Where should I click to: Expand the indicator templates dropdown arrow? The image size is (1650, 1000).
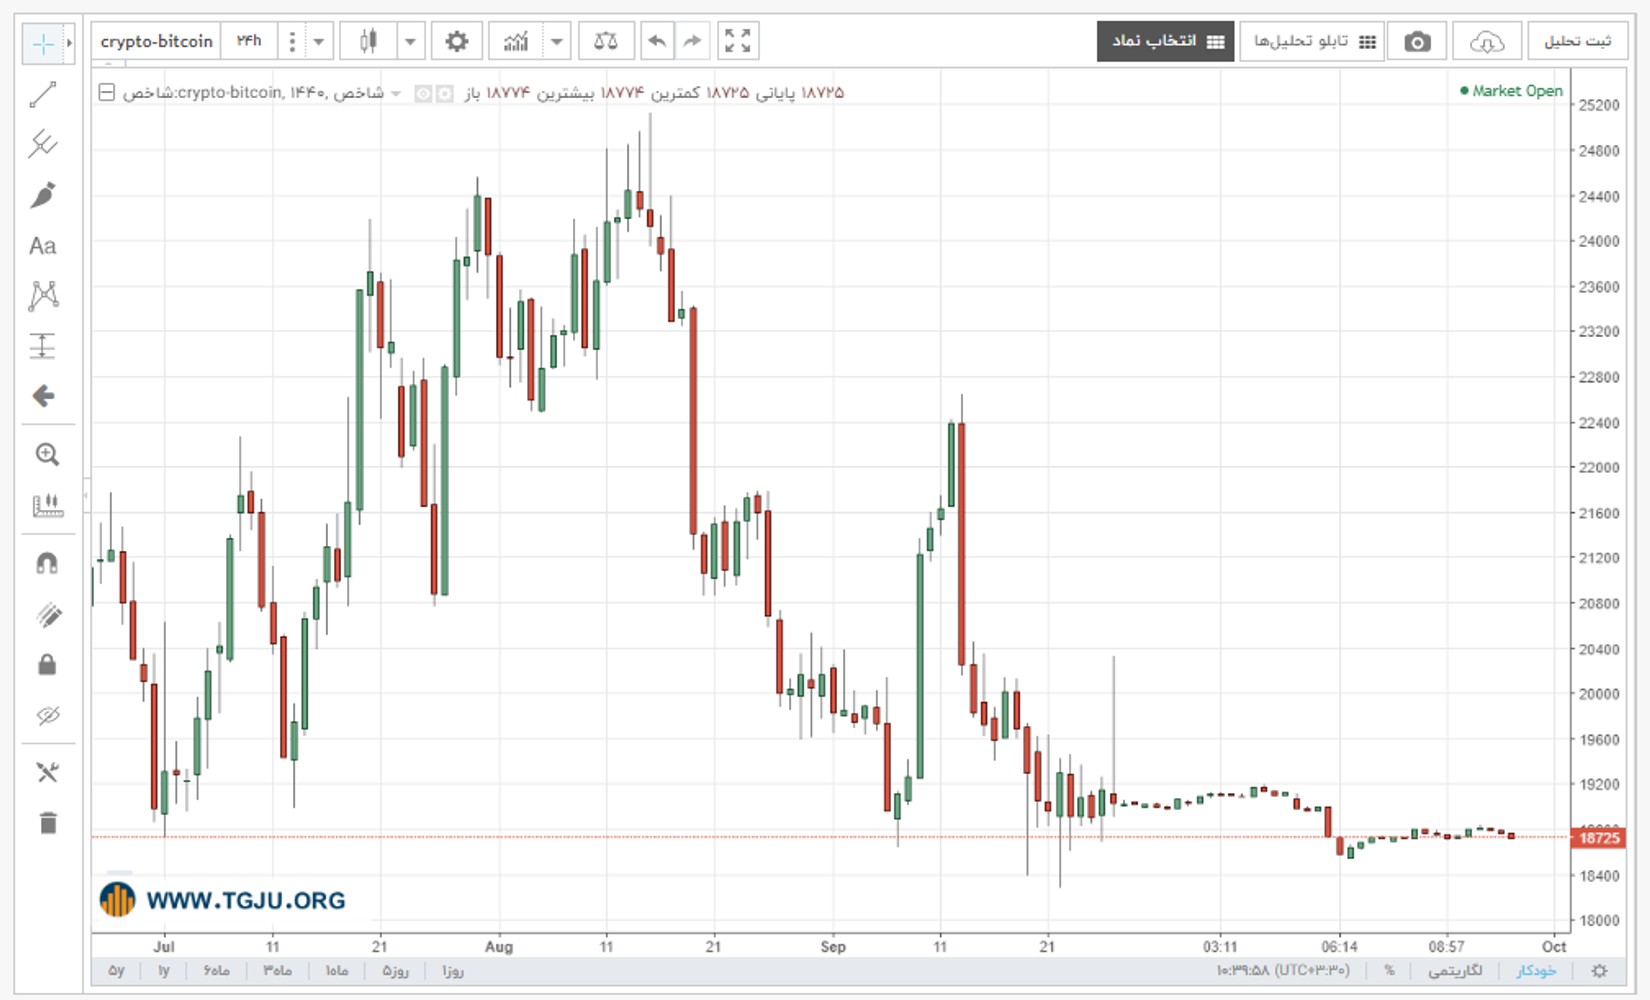click(557, 42)
